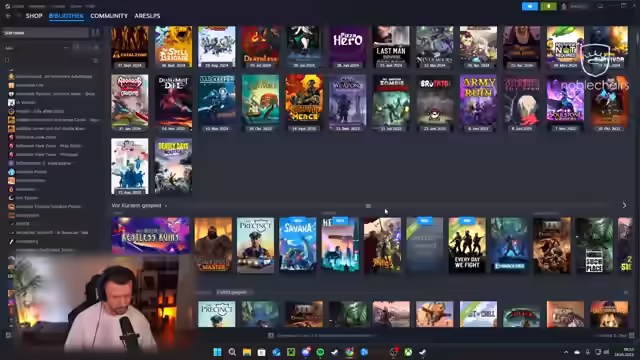Open the COMMUNITY tab

[x=109, y=16]
